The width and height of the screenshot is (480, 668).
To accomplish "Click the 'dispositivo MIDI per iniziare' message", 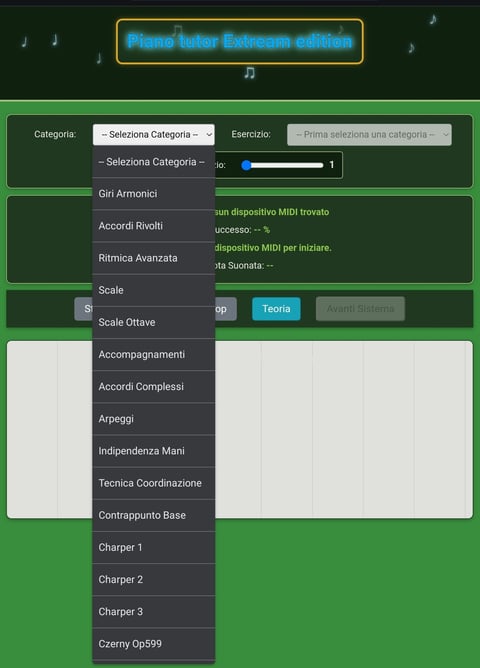I will (x=273, y=248).
